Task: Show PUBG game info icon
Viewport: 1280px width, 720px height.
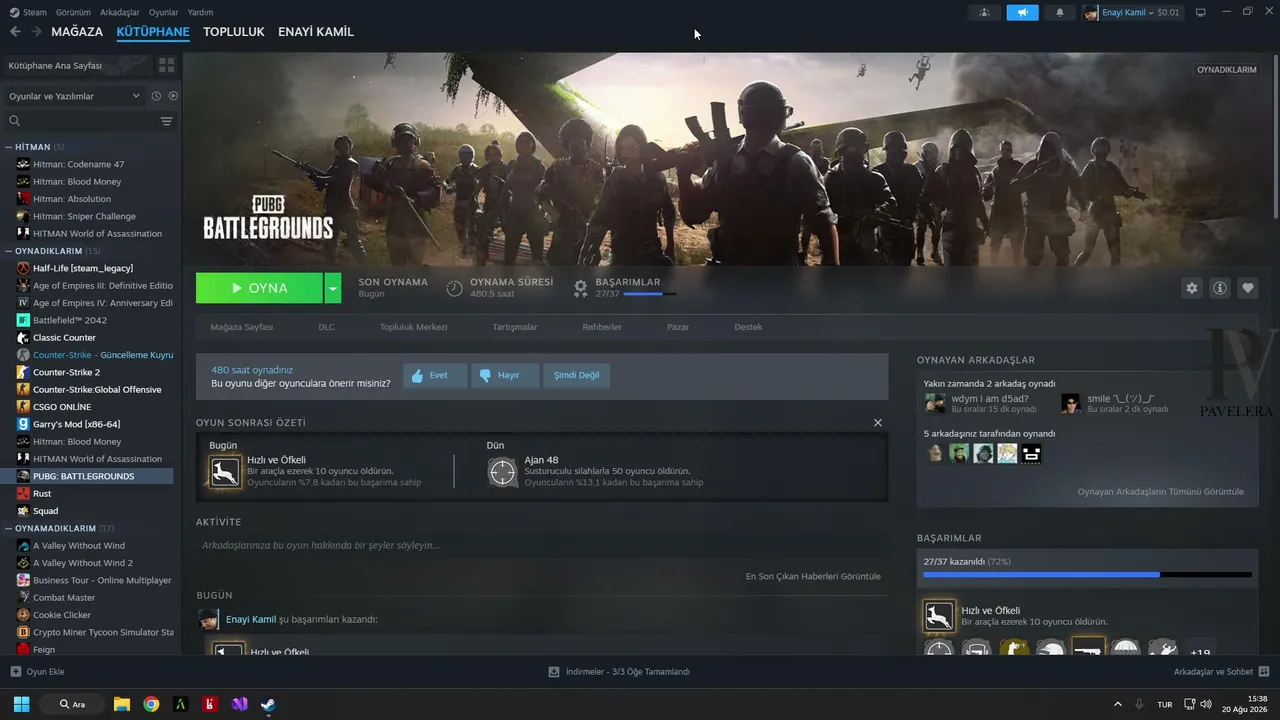Action: (x=1220, y=288)
